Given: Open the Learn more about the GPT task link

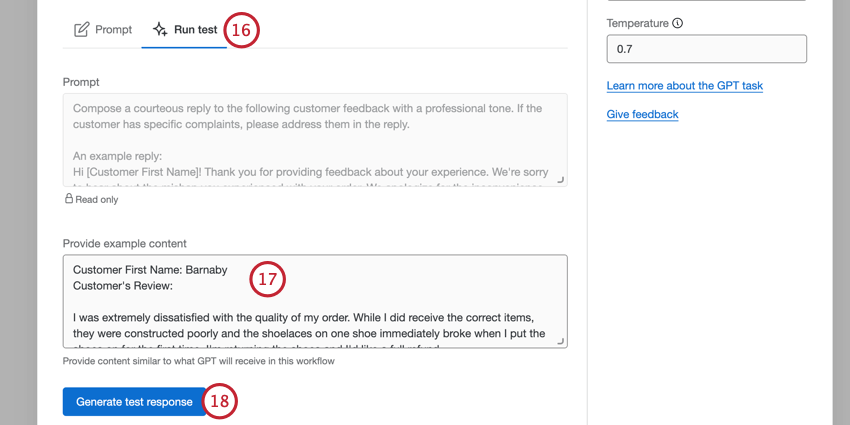Looking at the screenshot, I should coord(684,86).
